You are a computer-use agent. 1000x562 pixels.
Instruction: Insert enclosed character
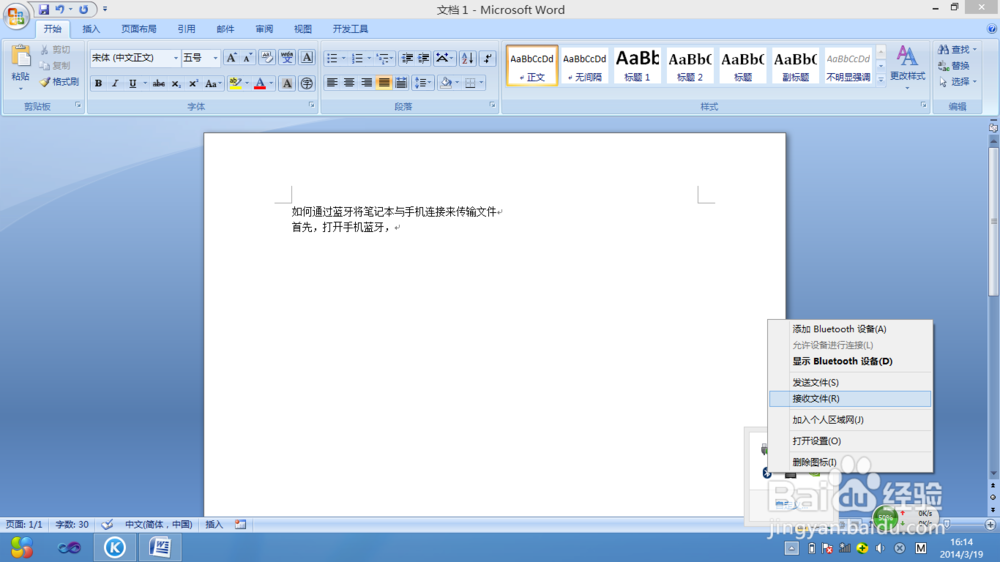click(307, 84)
